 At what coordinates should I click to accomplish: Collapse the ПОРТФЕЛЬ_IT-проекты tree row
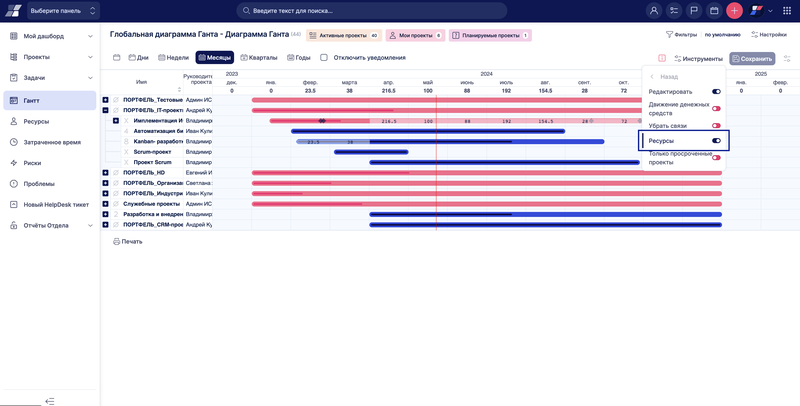[x=105, y=110]
